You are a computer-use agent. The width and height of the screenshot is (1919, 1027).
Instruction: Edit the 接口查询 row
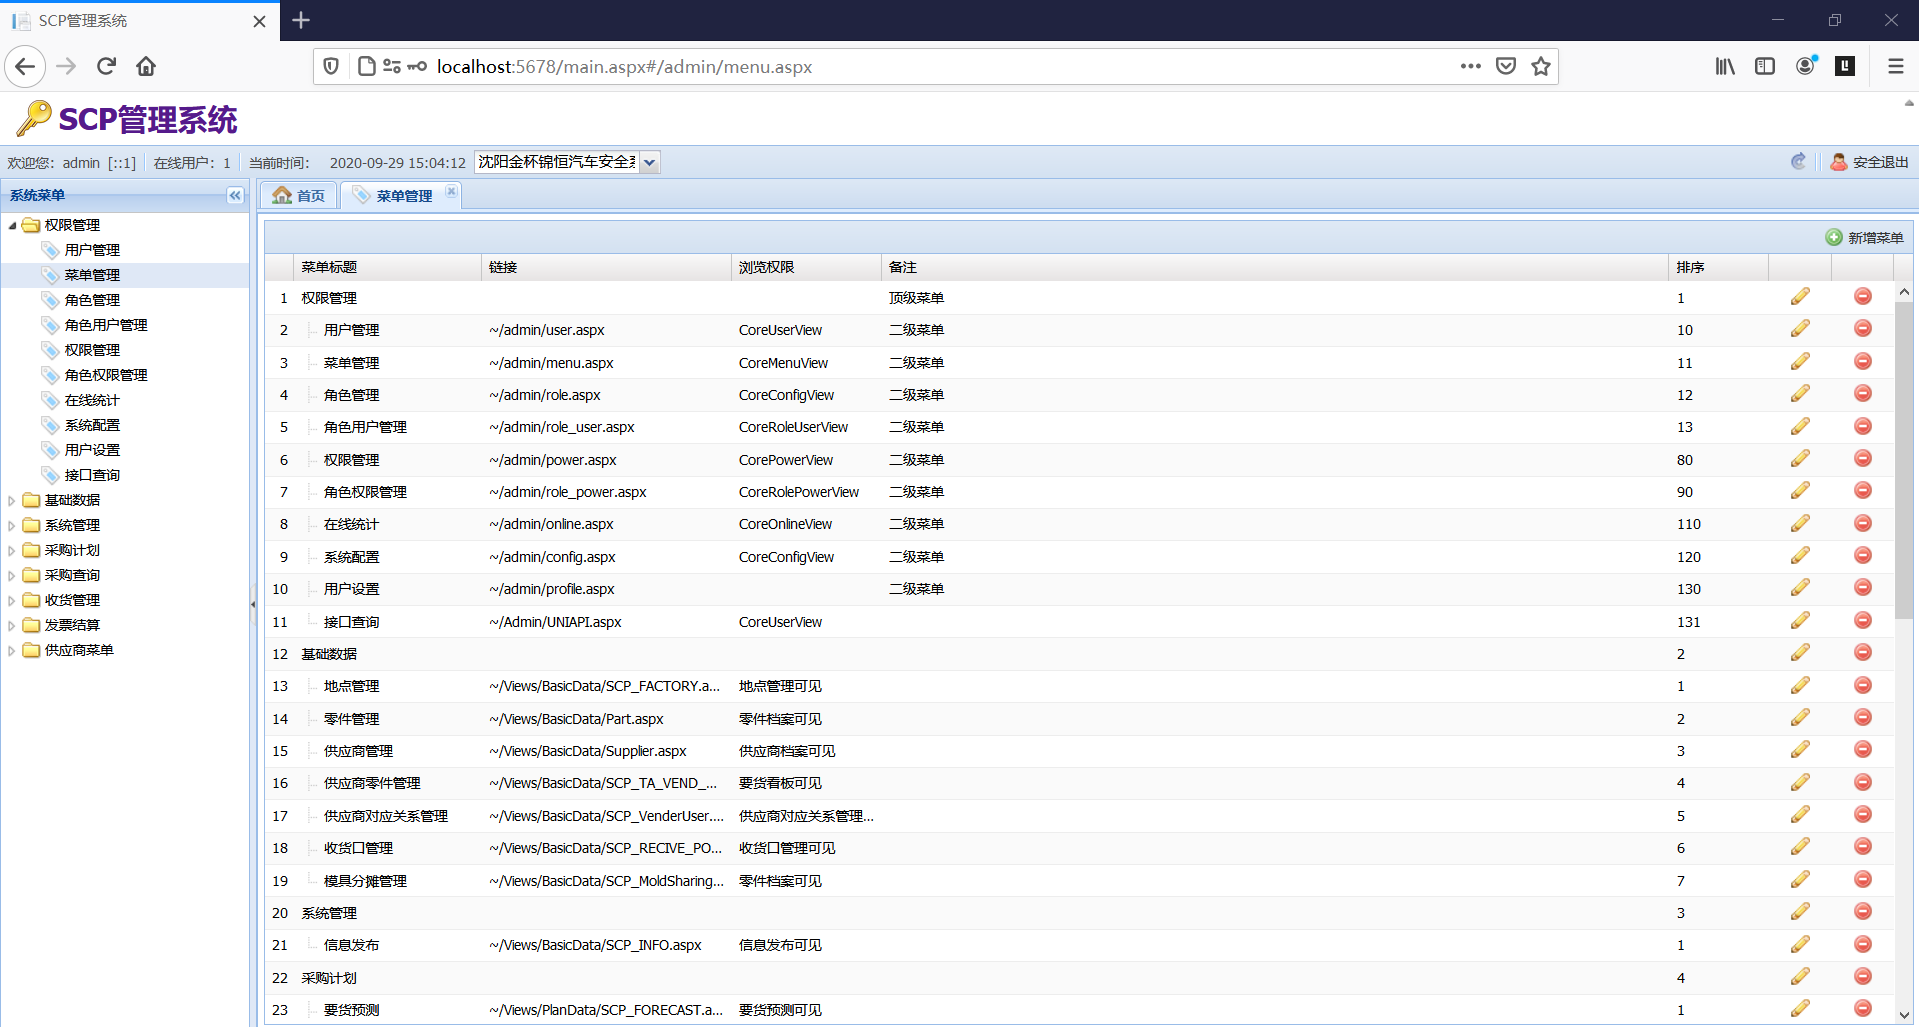pyautogui.click(x=1800, y=621)
